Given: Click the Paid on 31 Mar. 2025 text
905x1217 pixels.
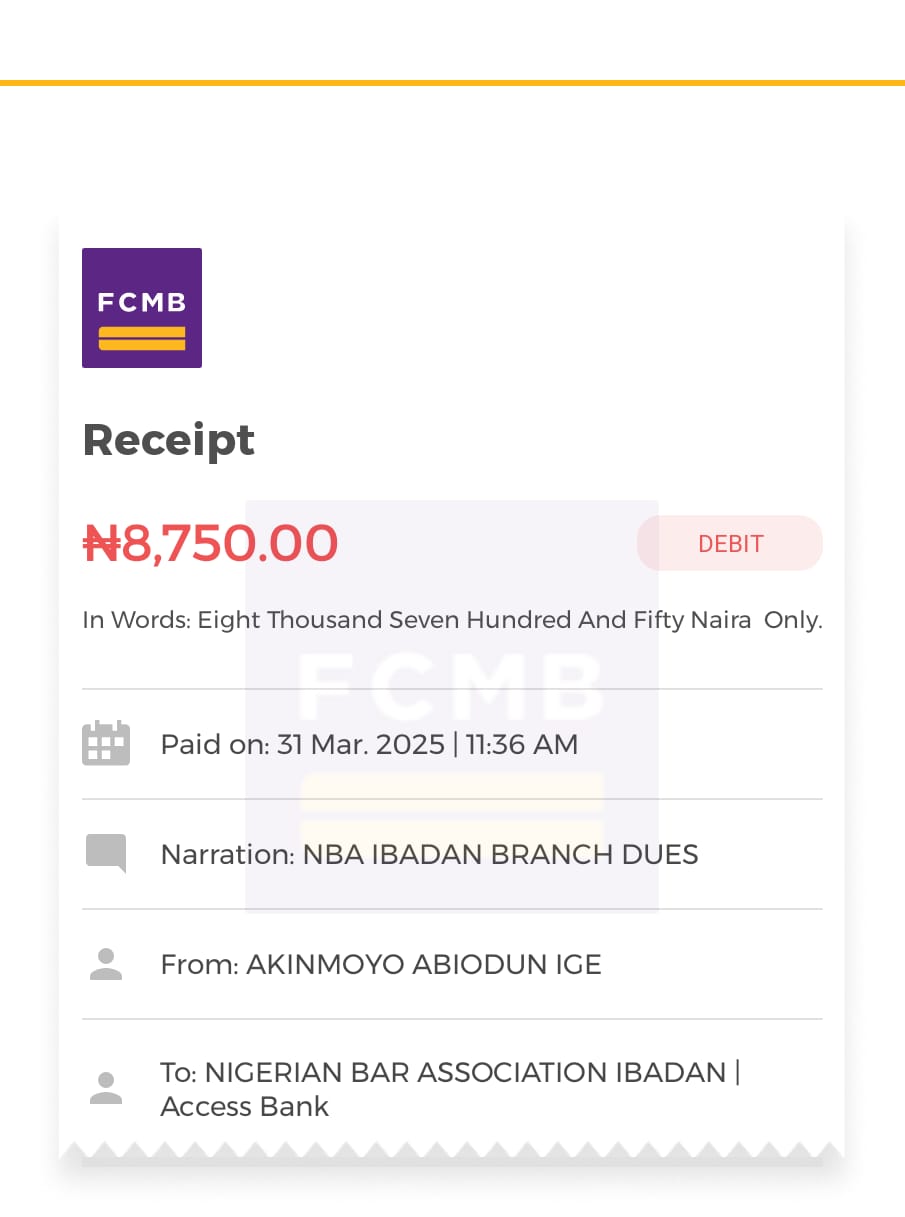Looking at the screenshot, I should [x=303, y=744].
